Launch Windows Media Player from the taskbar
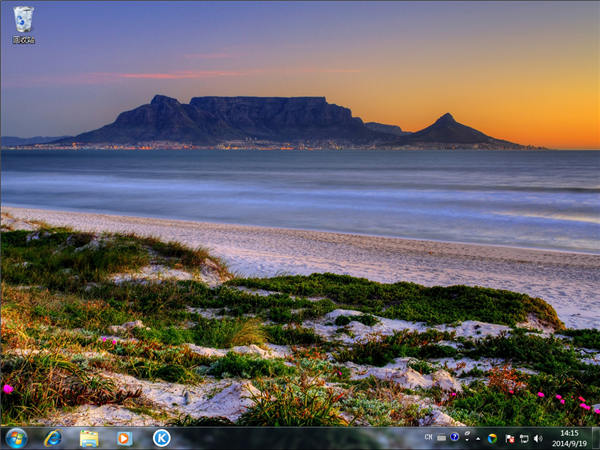600x450 pixels. [125, 438]
